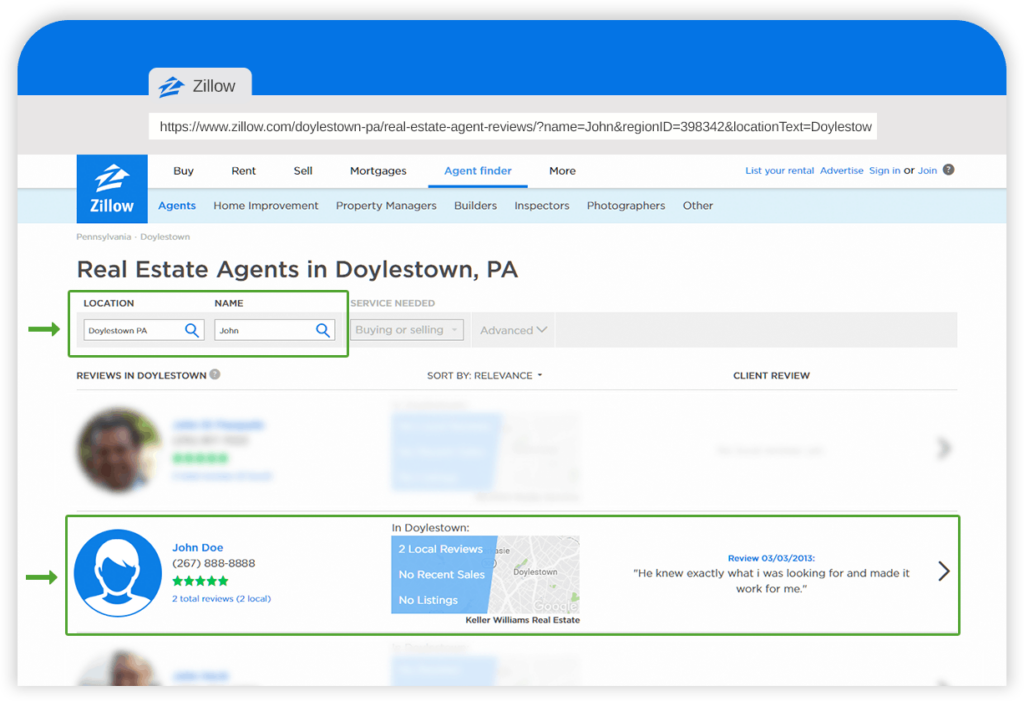This screenshot has height=701, width=1024.
Task: Switch to the Agent finder tab
Action: tap(477, 171)
